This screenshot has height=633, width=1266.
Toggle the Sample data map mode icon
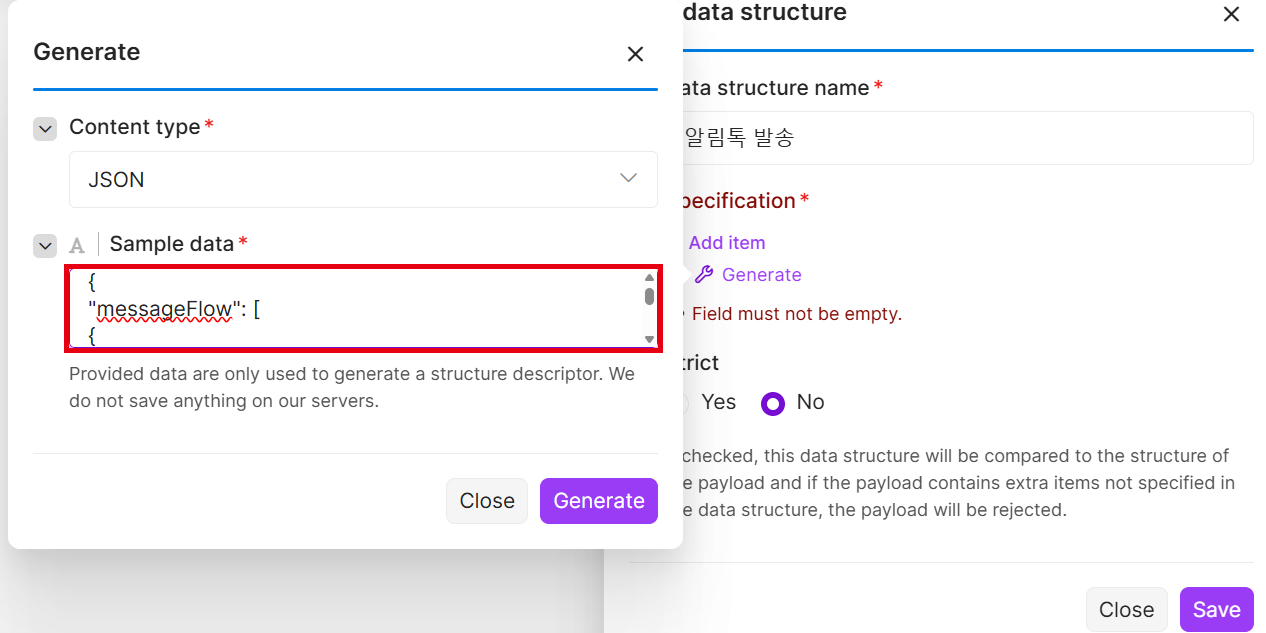pos(77,245)
